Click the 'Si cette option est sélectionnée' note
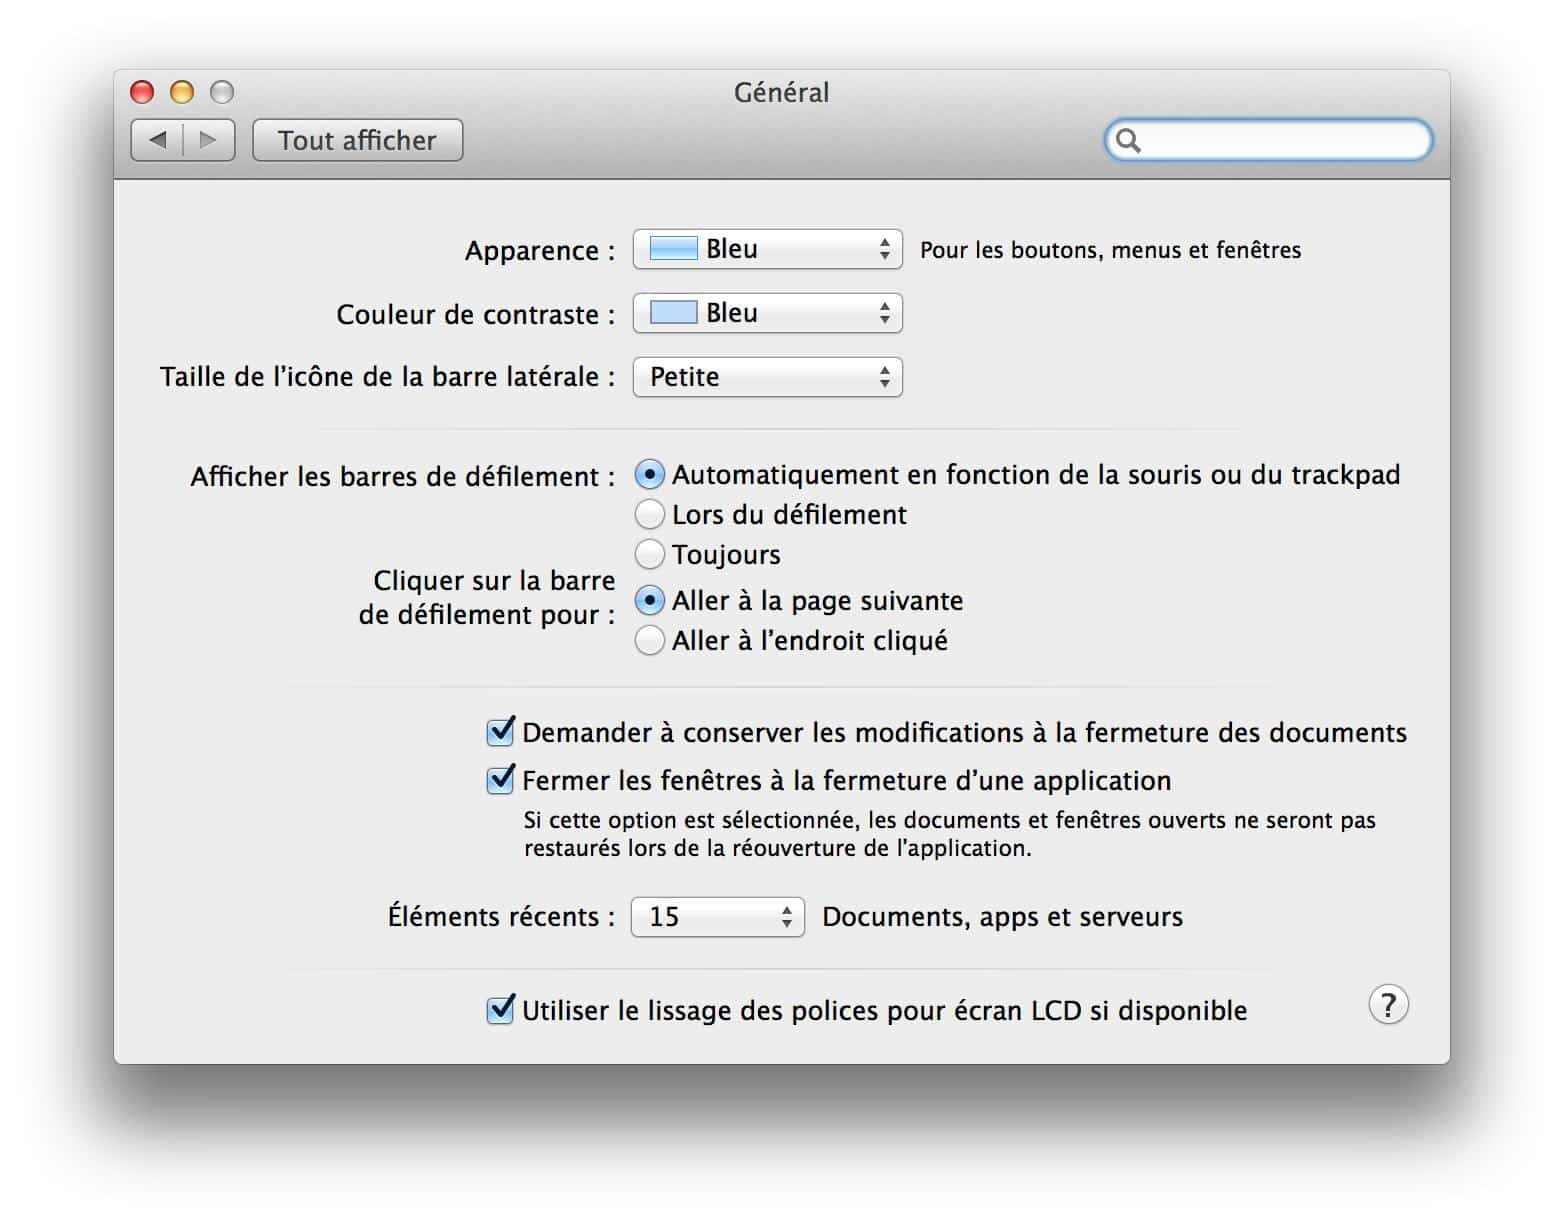 point(950,834)
